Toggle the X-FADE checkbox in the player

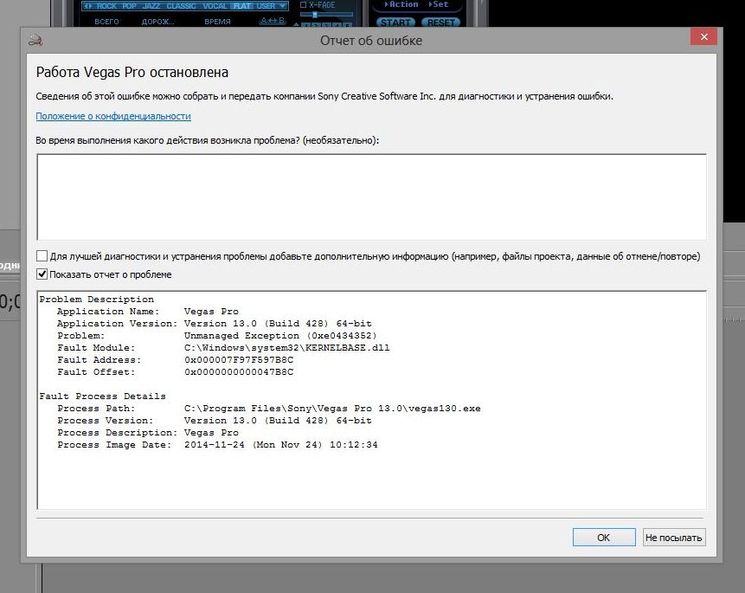pos(303,5)
